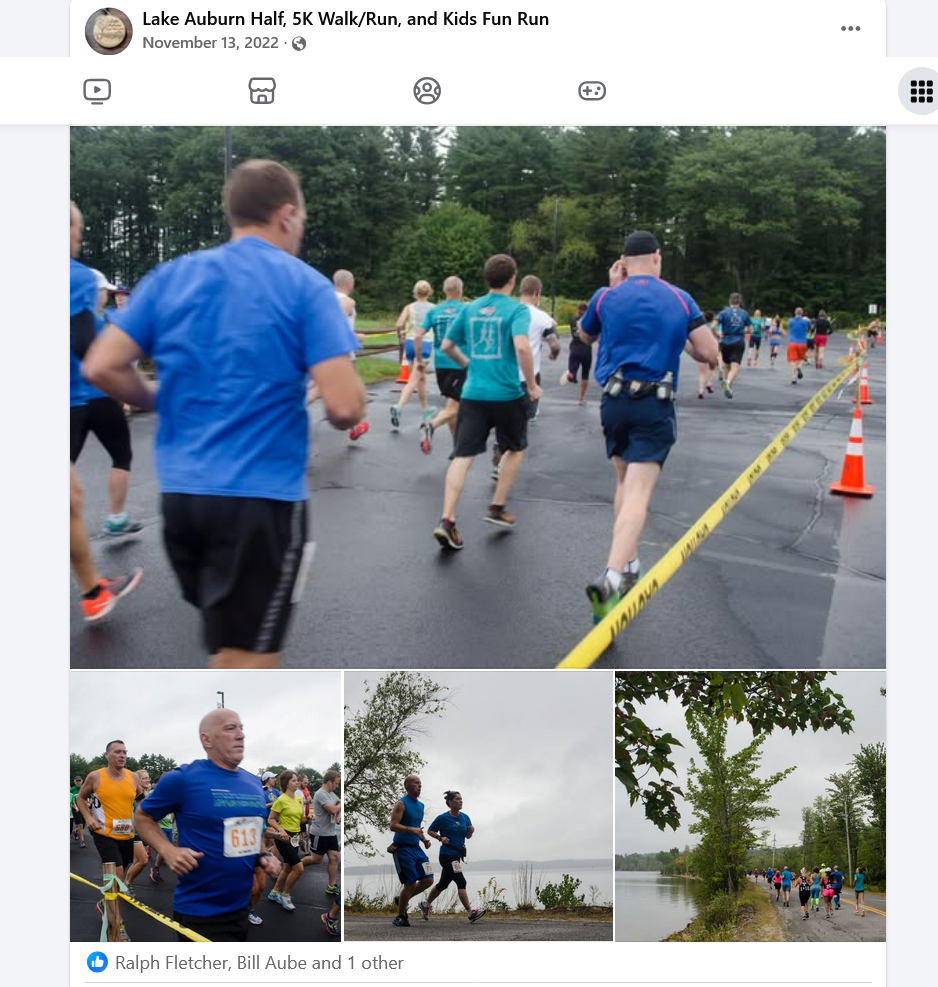Click the Lake Auburn Half page avatar
The image size is (938, 987).
click(109, 31)
